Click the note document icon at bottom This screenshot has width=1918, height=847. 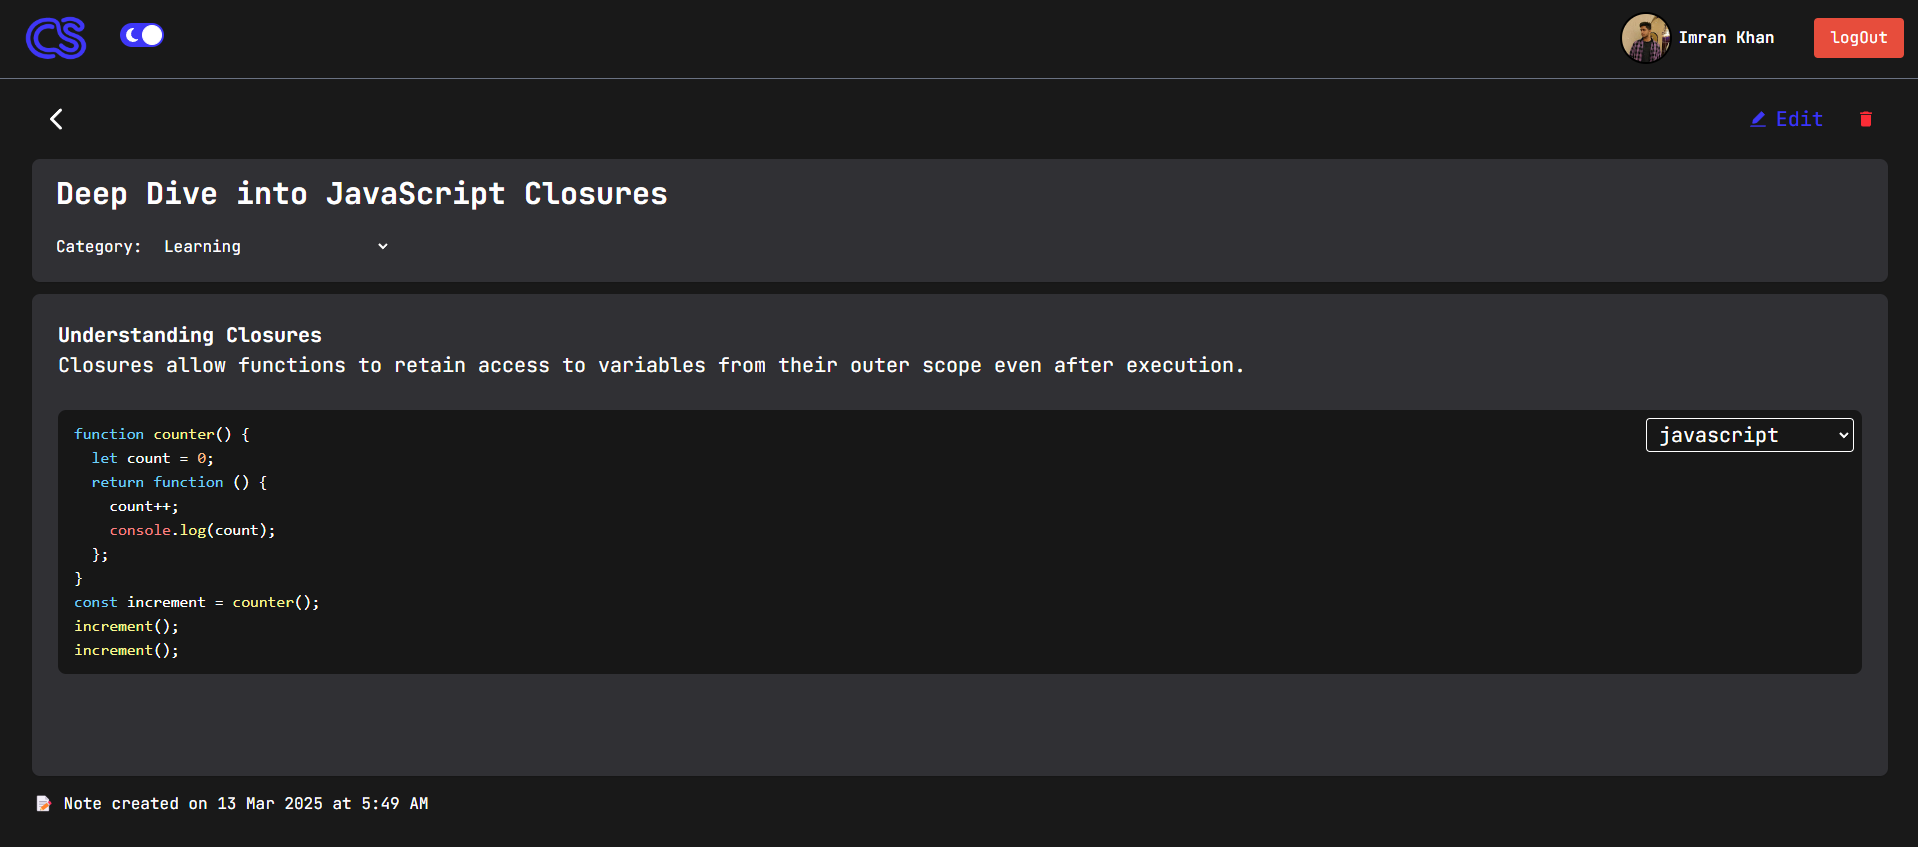coord(44,803)
